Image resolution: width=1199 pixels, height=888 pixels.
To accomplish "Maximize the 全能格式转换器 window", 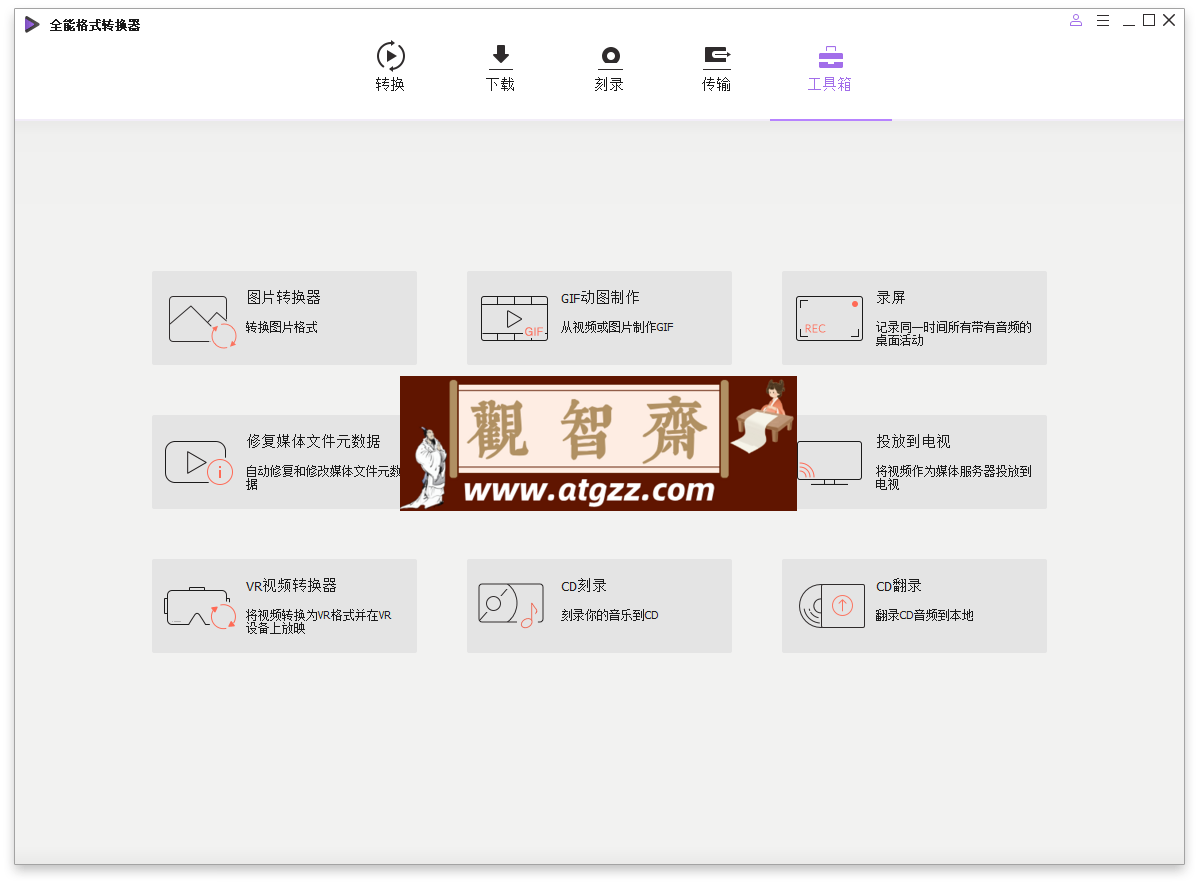I will [x=1149, y=21].
